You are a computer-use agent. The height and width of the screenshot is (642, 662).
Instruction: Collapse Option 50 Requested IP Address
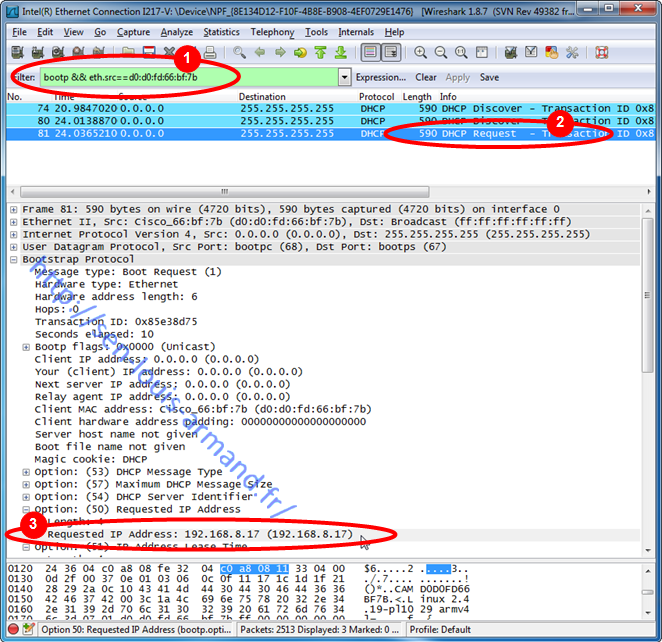[26, 509]
